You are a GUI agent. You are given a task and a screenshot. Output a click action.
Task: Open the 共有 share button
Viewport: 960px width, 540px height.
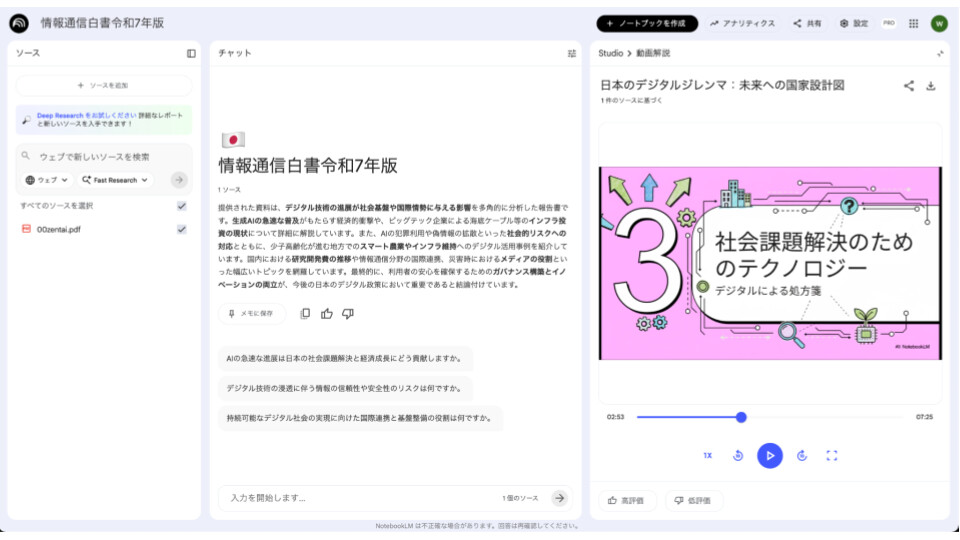tap(808, 23)
